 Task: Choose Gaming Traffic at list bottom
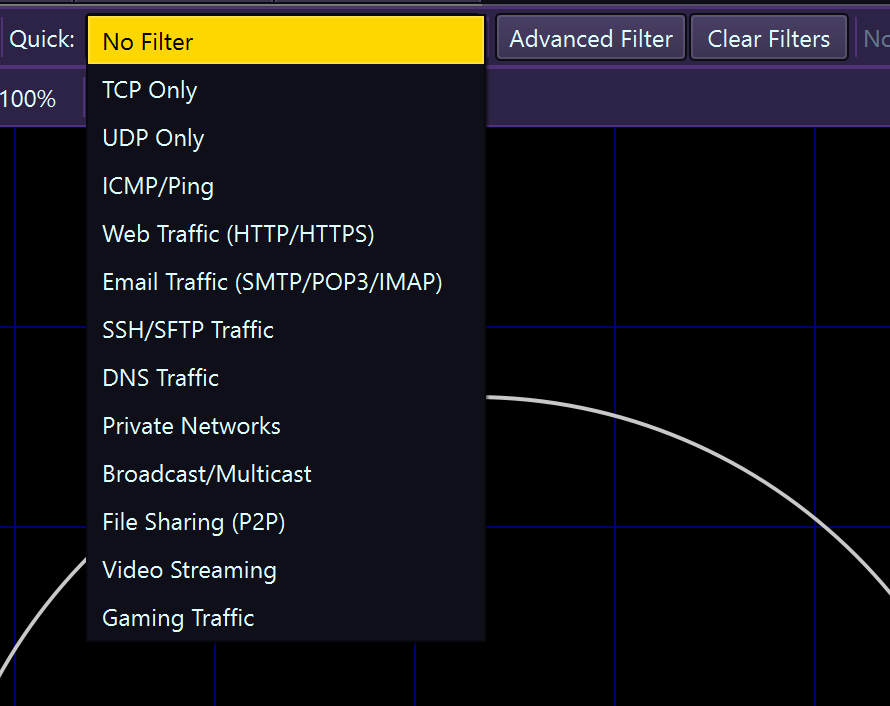click(178, 618)
